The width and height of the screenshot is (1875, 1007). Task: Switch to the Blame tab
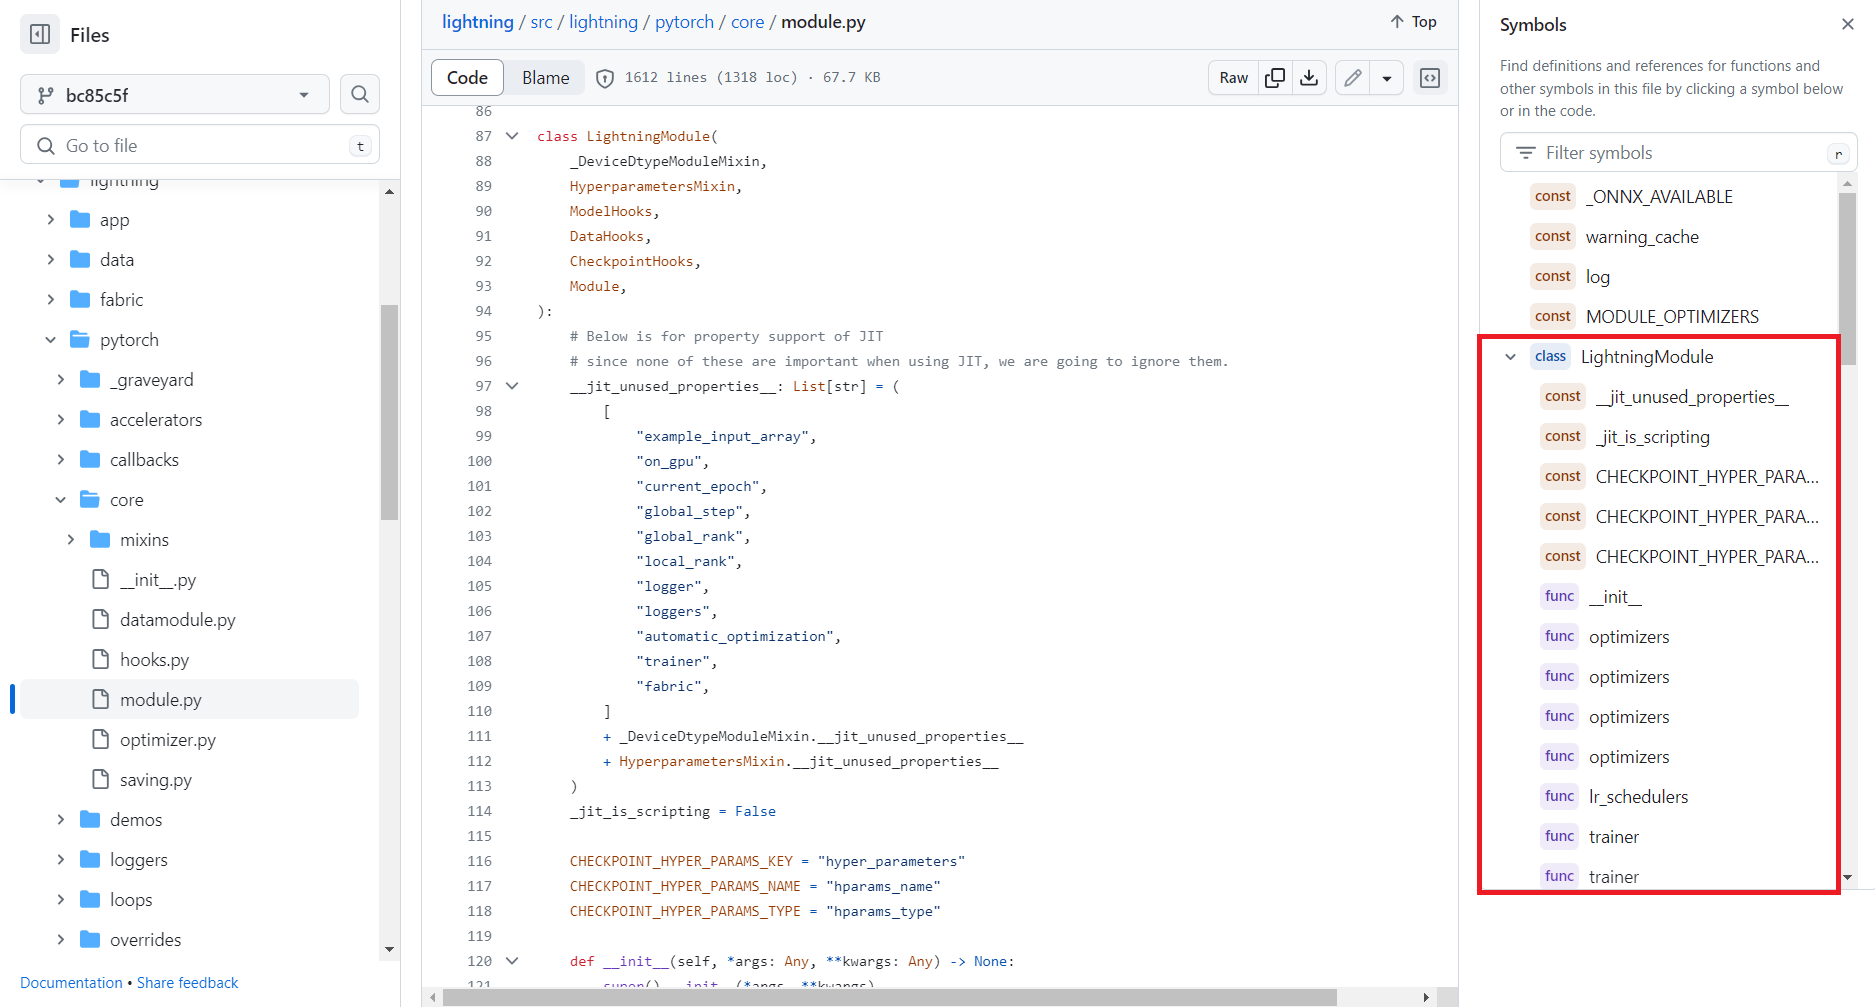point(544,77)
